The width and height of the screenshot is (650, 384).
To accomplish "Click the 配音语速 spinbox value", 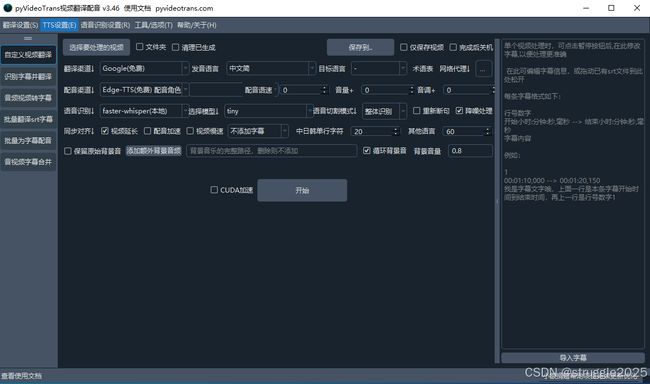I will [303, 90].
